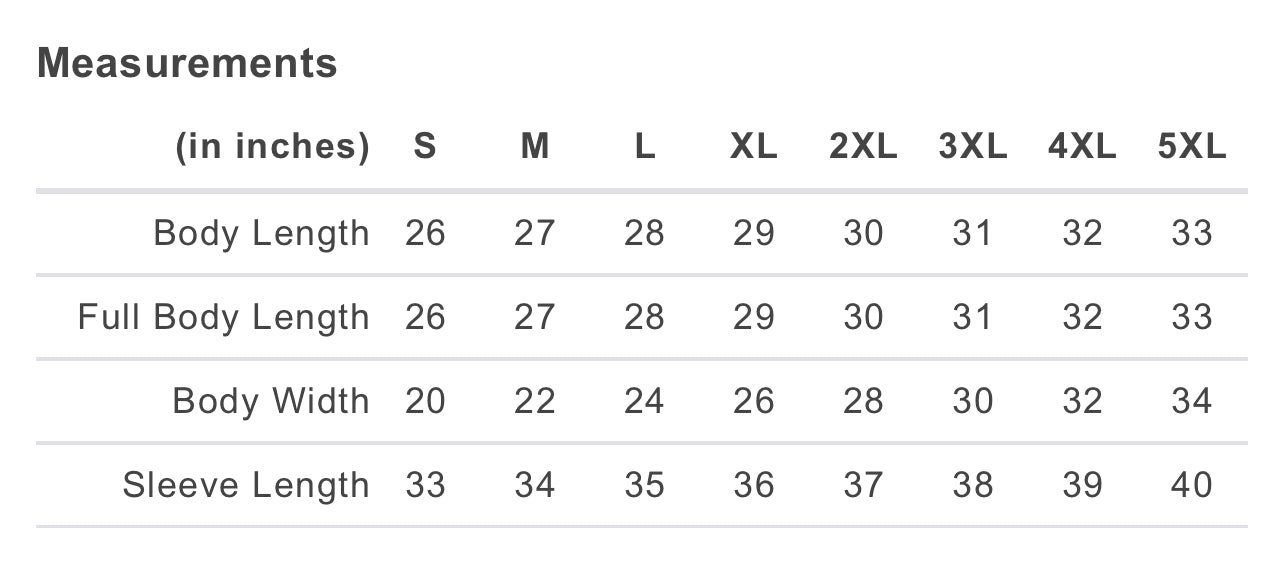Click the 3XL size column header
The height and width of the screenshot is (571, 1284).
(972, 147)
